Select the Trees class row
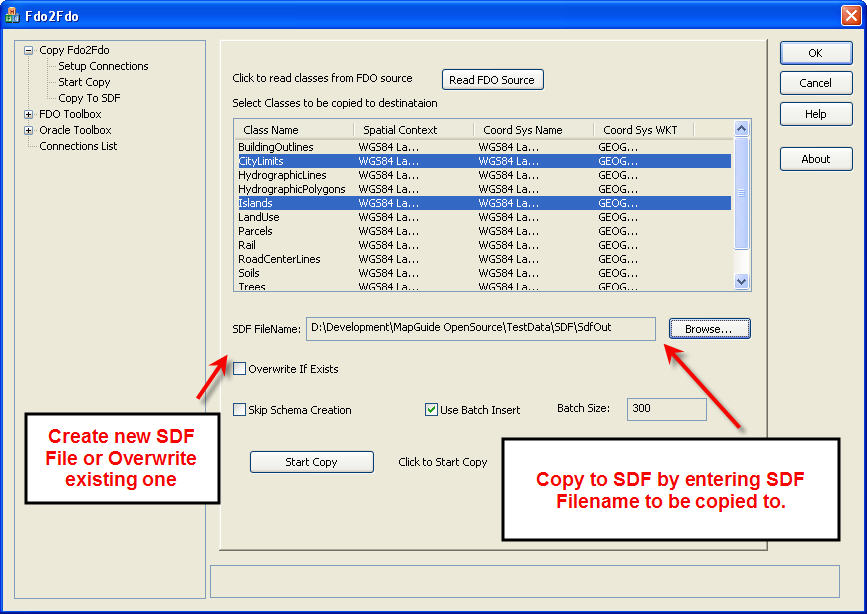Screen dimensions: 867x614 coord(484,286)
